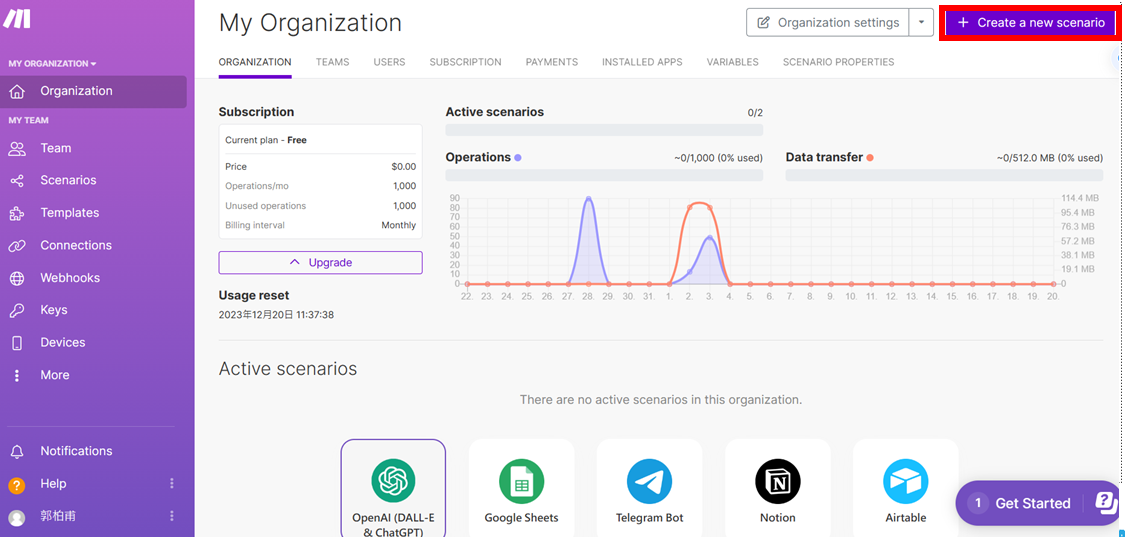Open Keys via its key icon

(17, 311)
